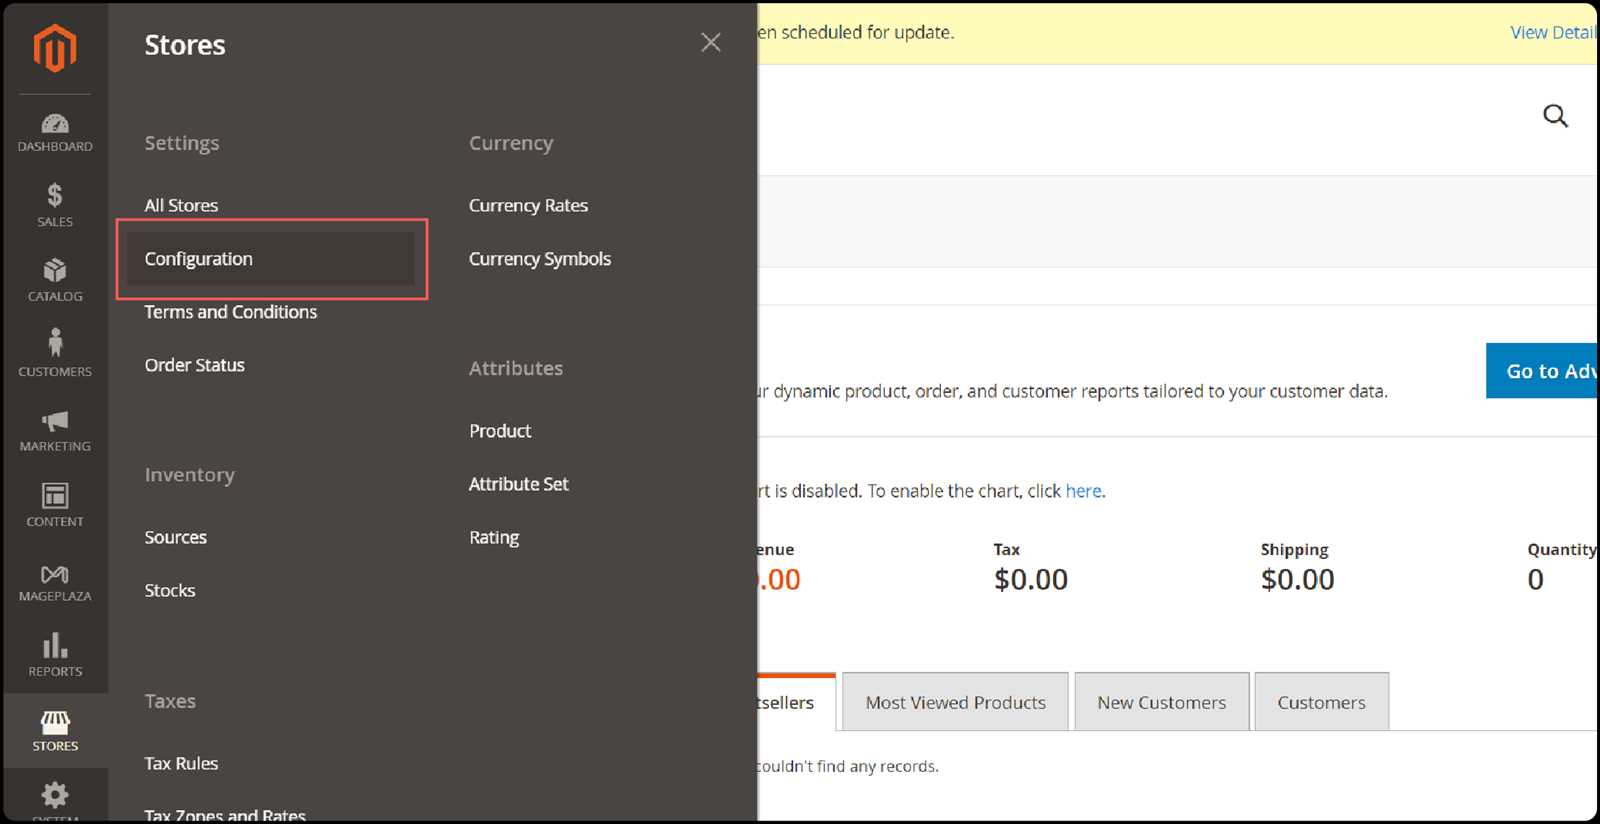Screen dimensions: 1600x824
Task: Open the Customers sidebar menu
Action: tap(55, 355)
